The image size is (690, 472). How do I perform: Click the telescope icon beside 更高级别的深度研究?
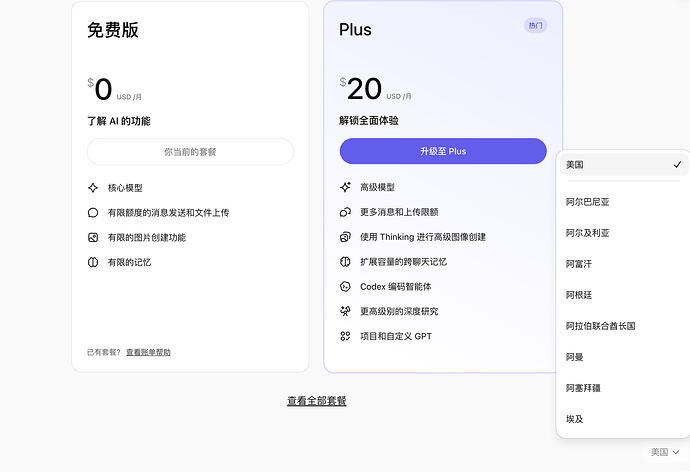click(345, 311)
